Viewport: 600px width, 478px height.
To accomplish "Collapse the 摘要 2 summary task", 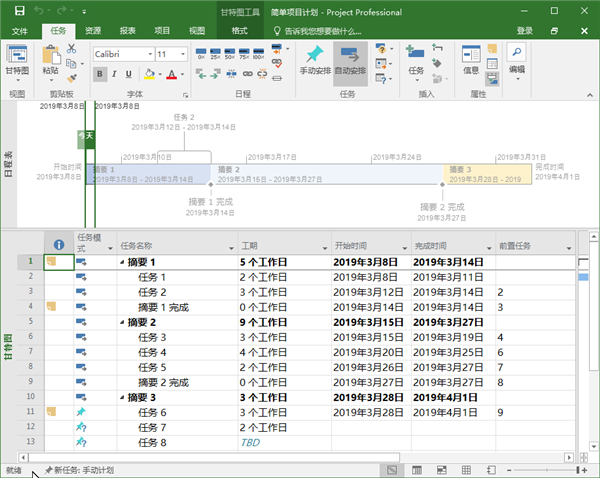I will click(123, 323).
